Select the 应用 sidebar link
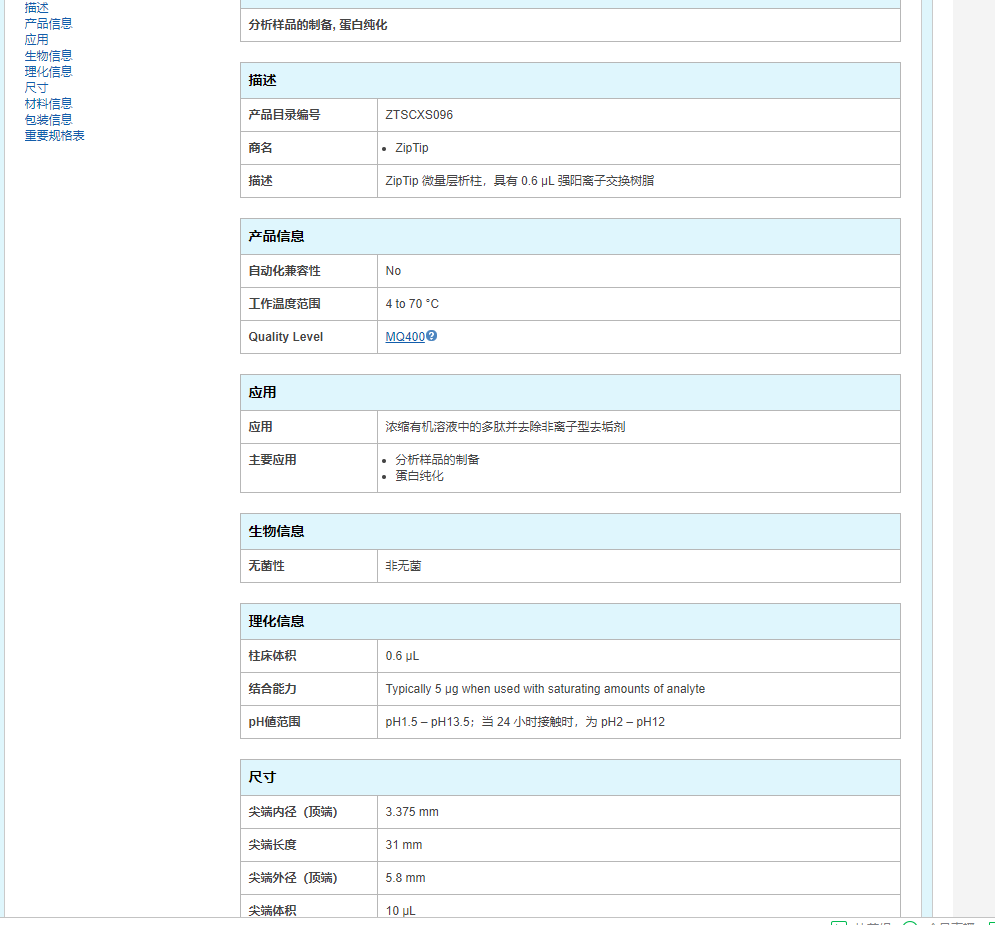Image resolution: width=995 pixels, height=925 pixels. (36, 39)
